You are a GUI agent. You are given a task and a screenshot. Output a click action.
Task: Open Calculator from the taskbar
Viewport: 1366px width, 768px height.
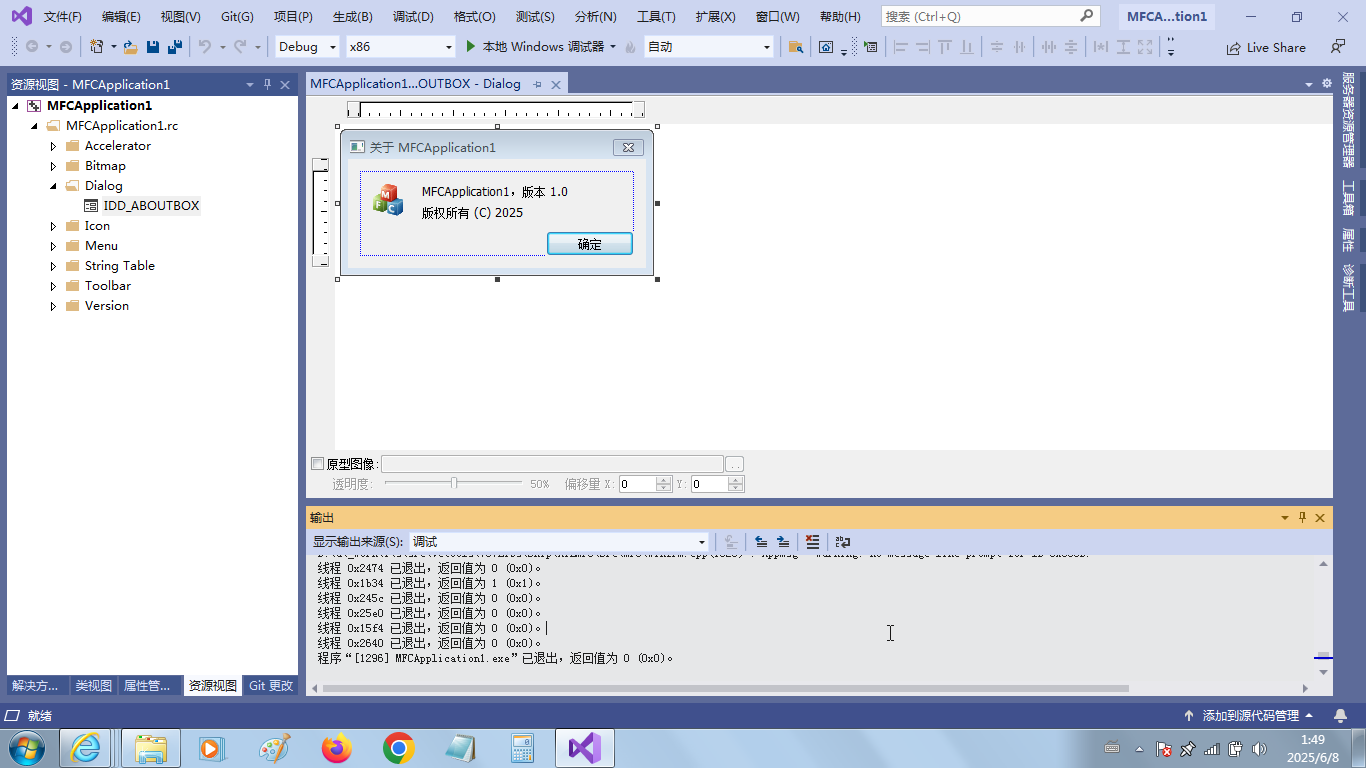tap(522, 748)
